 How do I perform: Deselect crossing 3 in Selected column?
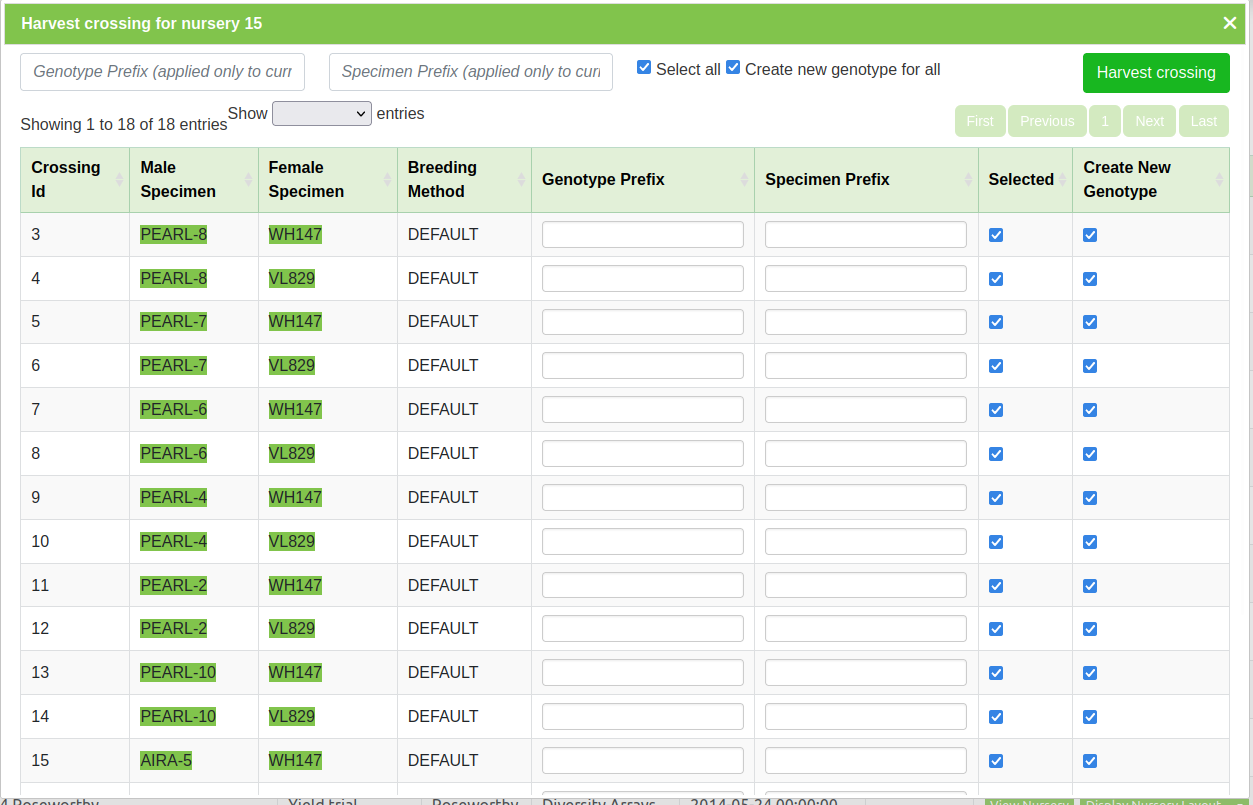995,235
